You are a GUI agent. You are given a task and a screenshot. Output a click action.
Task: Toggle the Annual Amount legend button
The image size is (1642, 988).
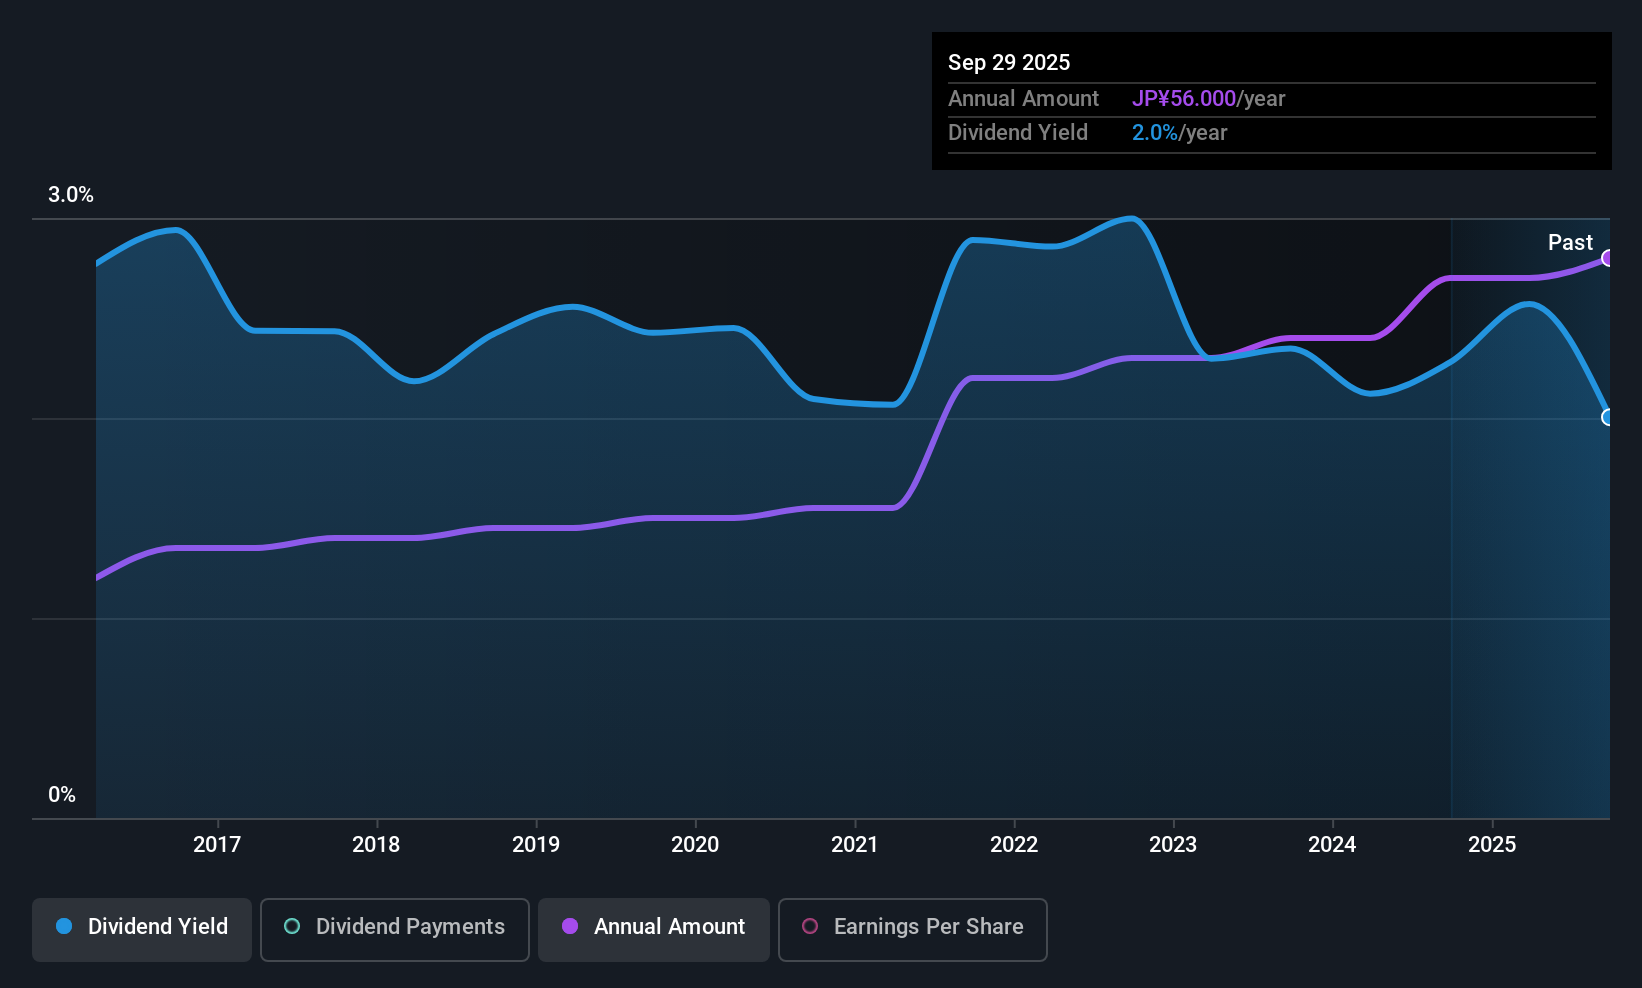coord(654,927)
